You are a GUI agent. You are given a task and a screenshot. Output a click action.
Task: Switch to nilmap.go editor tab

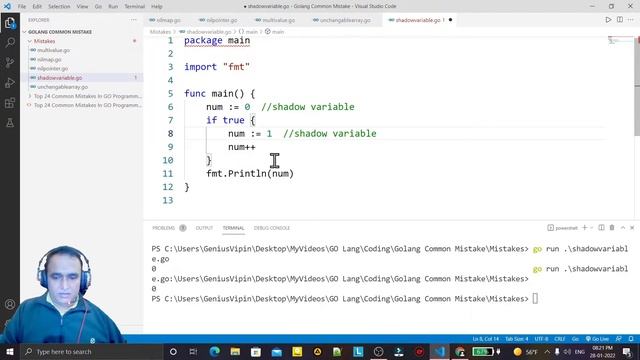(168, 20)
